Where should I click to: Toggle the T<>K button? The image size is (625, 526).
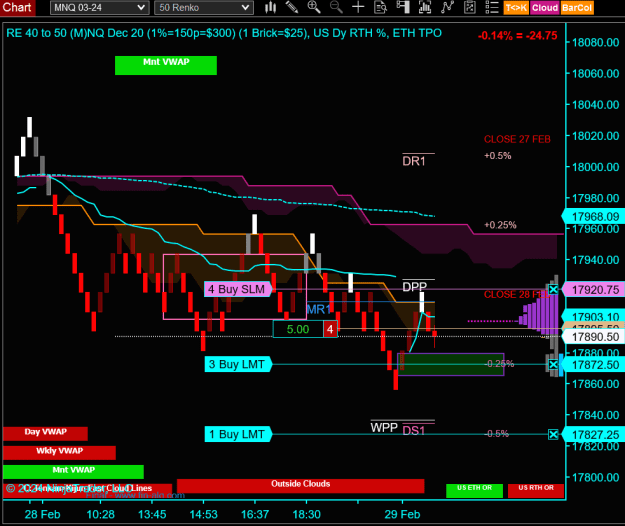click(516, 8)
